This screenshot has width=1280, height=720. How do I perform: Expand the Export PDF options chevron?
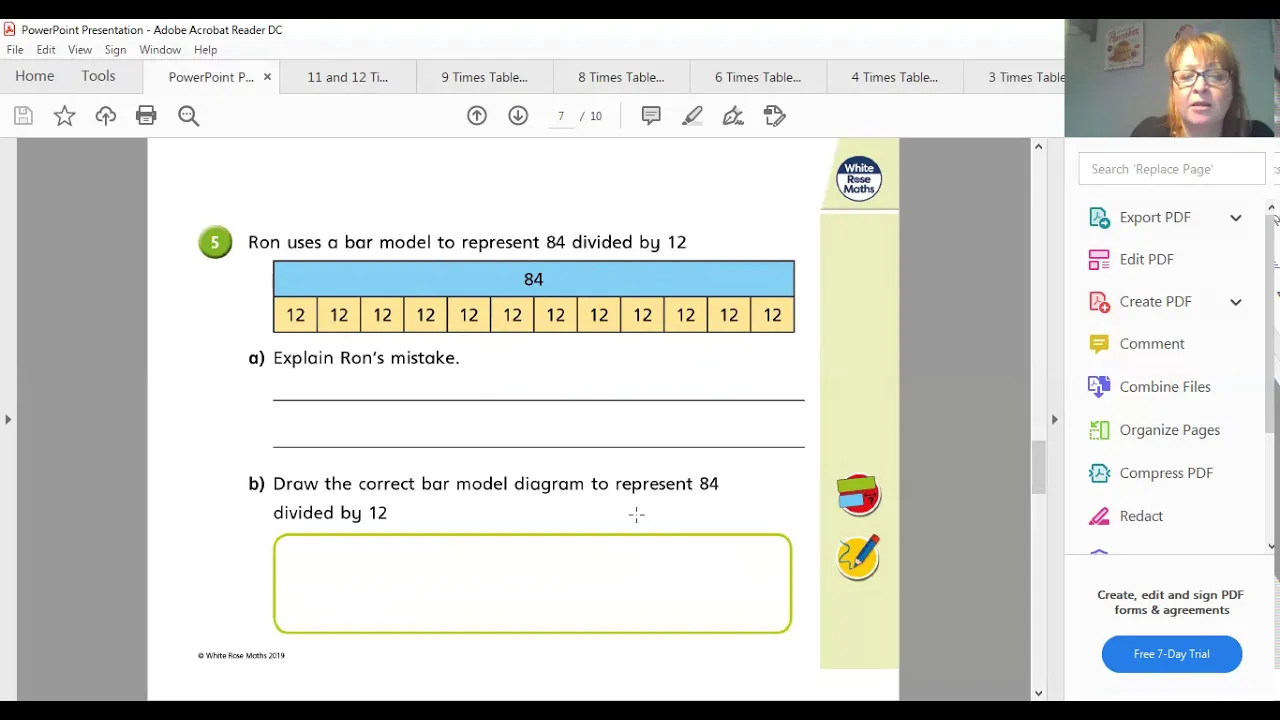[1236, 217]
